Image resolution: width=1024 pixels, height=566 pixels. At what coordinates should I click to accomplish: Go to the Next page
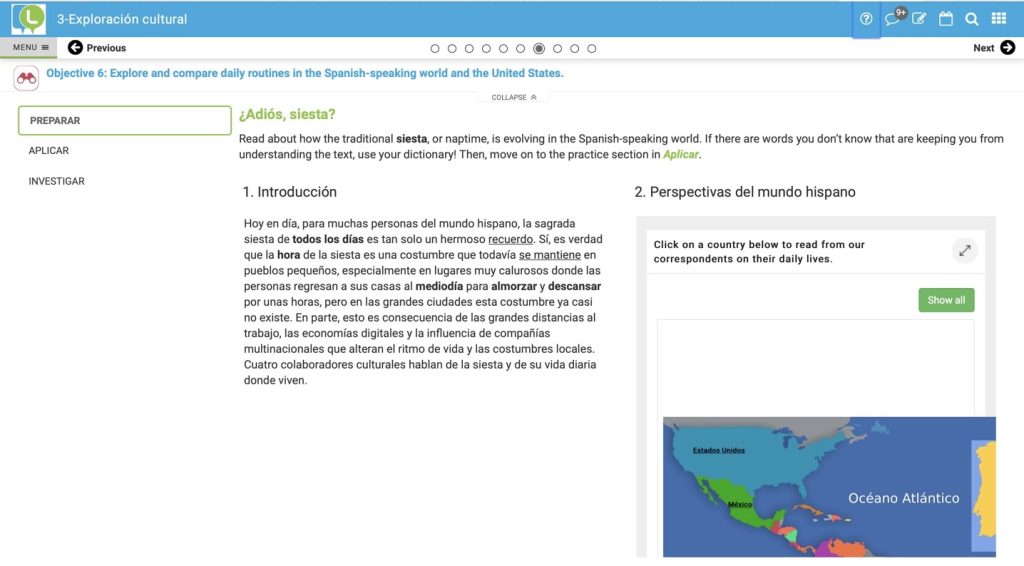coord(994,48)
